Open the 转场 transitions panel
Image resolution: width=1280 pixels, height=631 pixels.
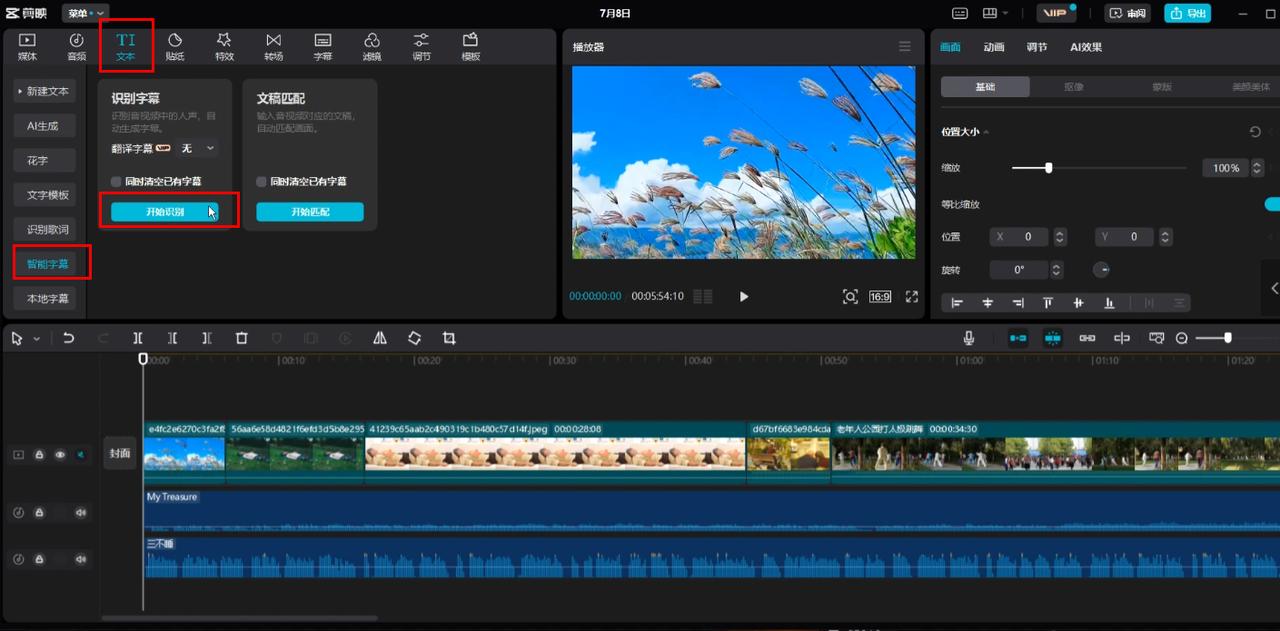coord(273,46)
